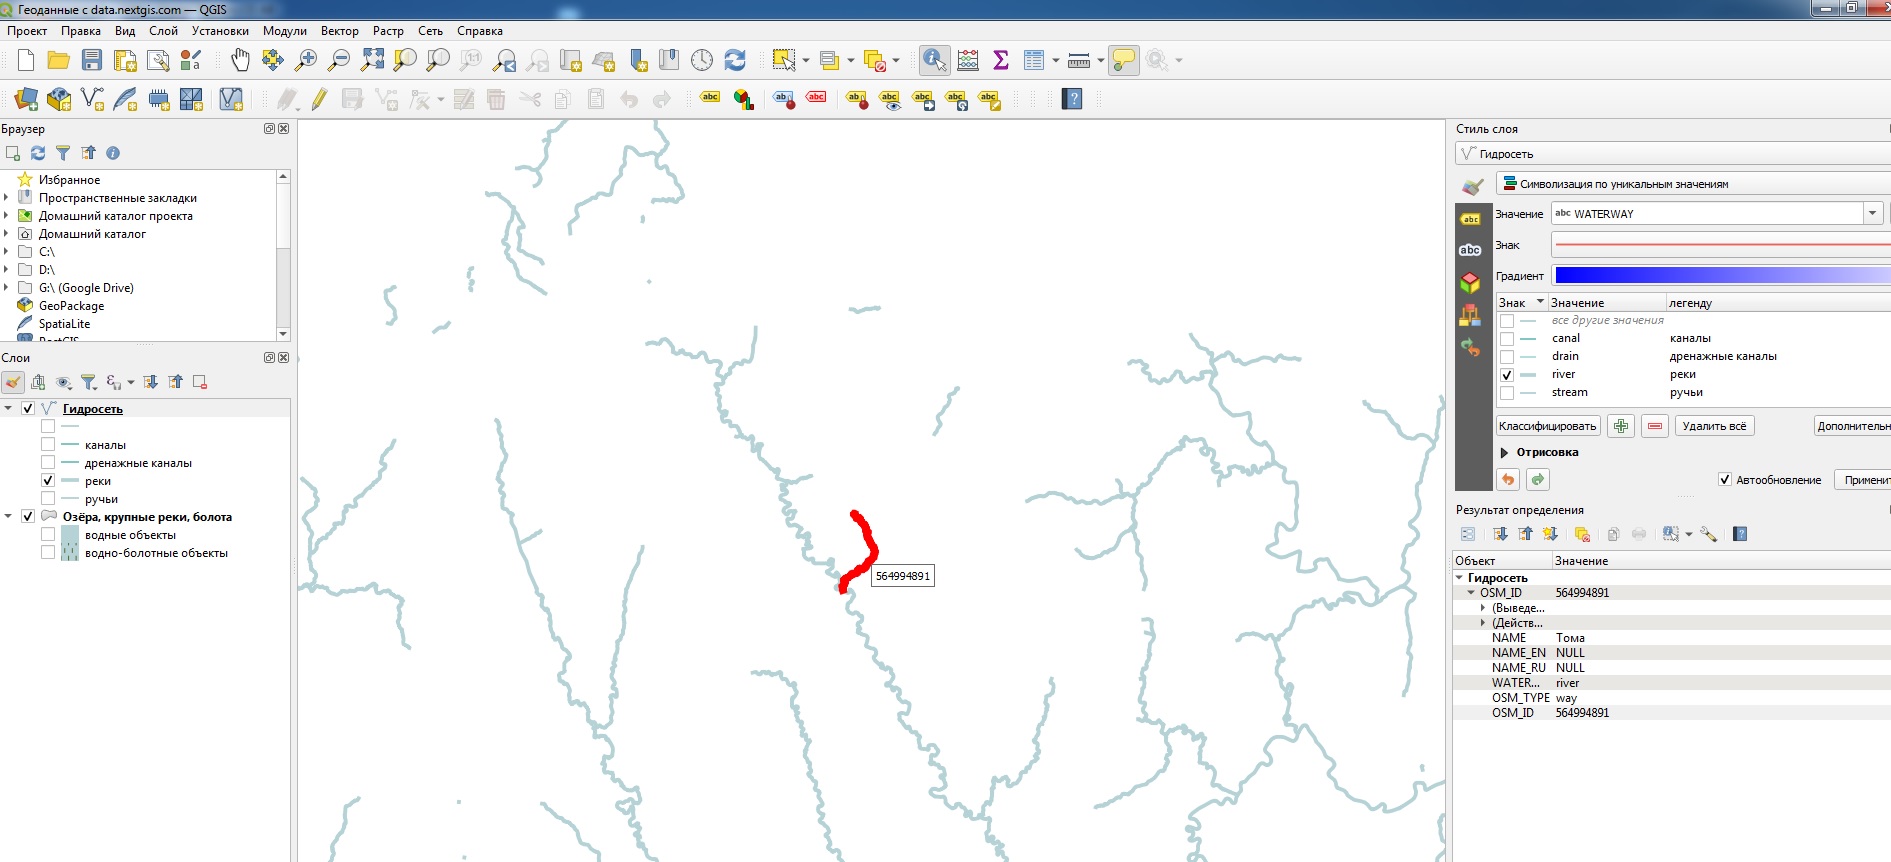Screen dimensions: 1891x862
Task: Remove the selected layer icon in the Layers panel
Action: pos(200,382)
